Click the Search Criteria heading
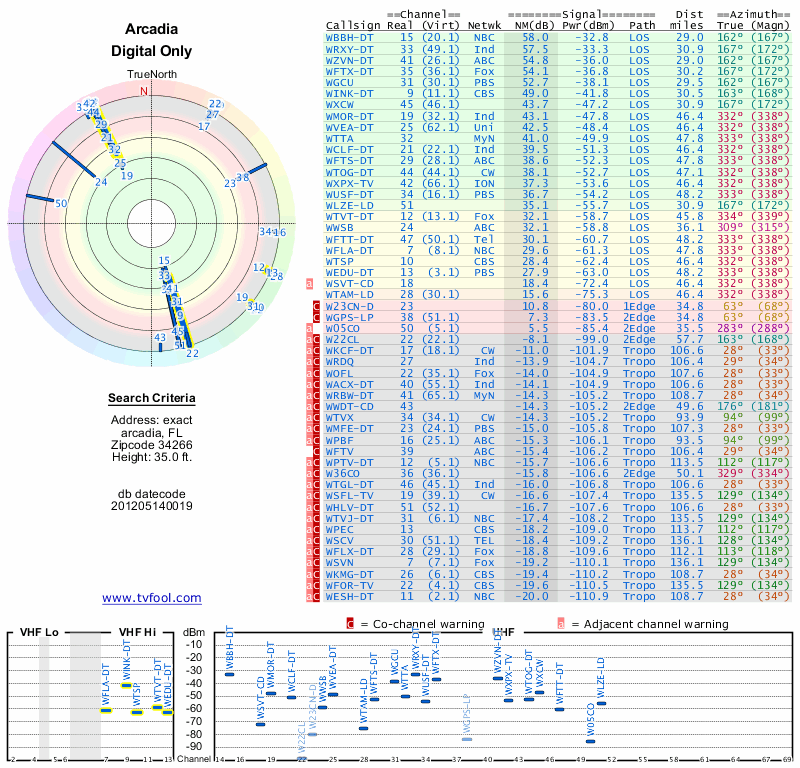This screenshot has width=800, height=768. pos(152,398)
